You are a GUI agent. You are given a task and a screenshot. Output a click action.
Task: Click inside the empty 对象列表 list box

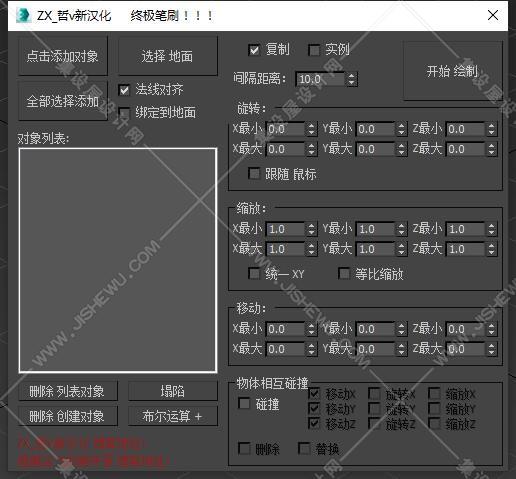(x=118, y=260)
